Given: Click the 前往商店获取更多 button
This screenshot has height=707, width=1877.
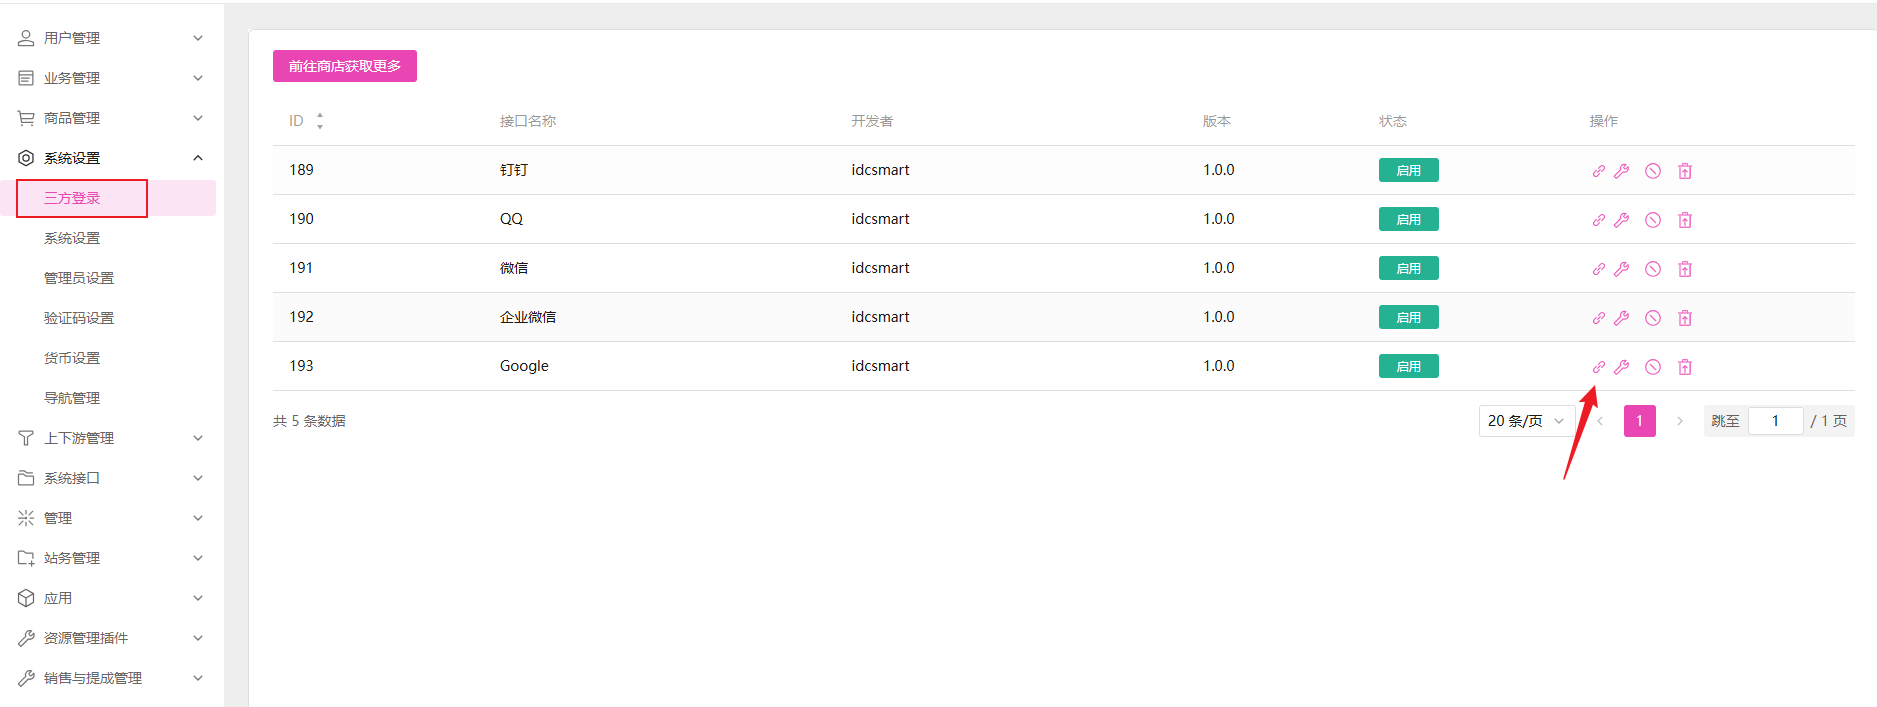Looking at the screenshot, I should [x=345, y=66].
